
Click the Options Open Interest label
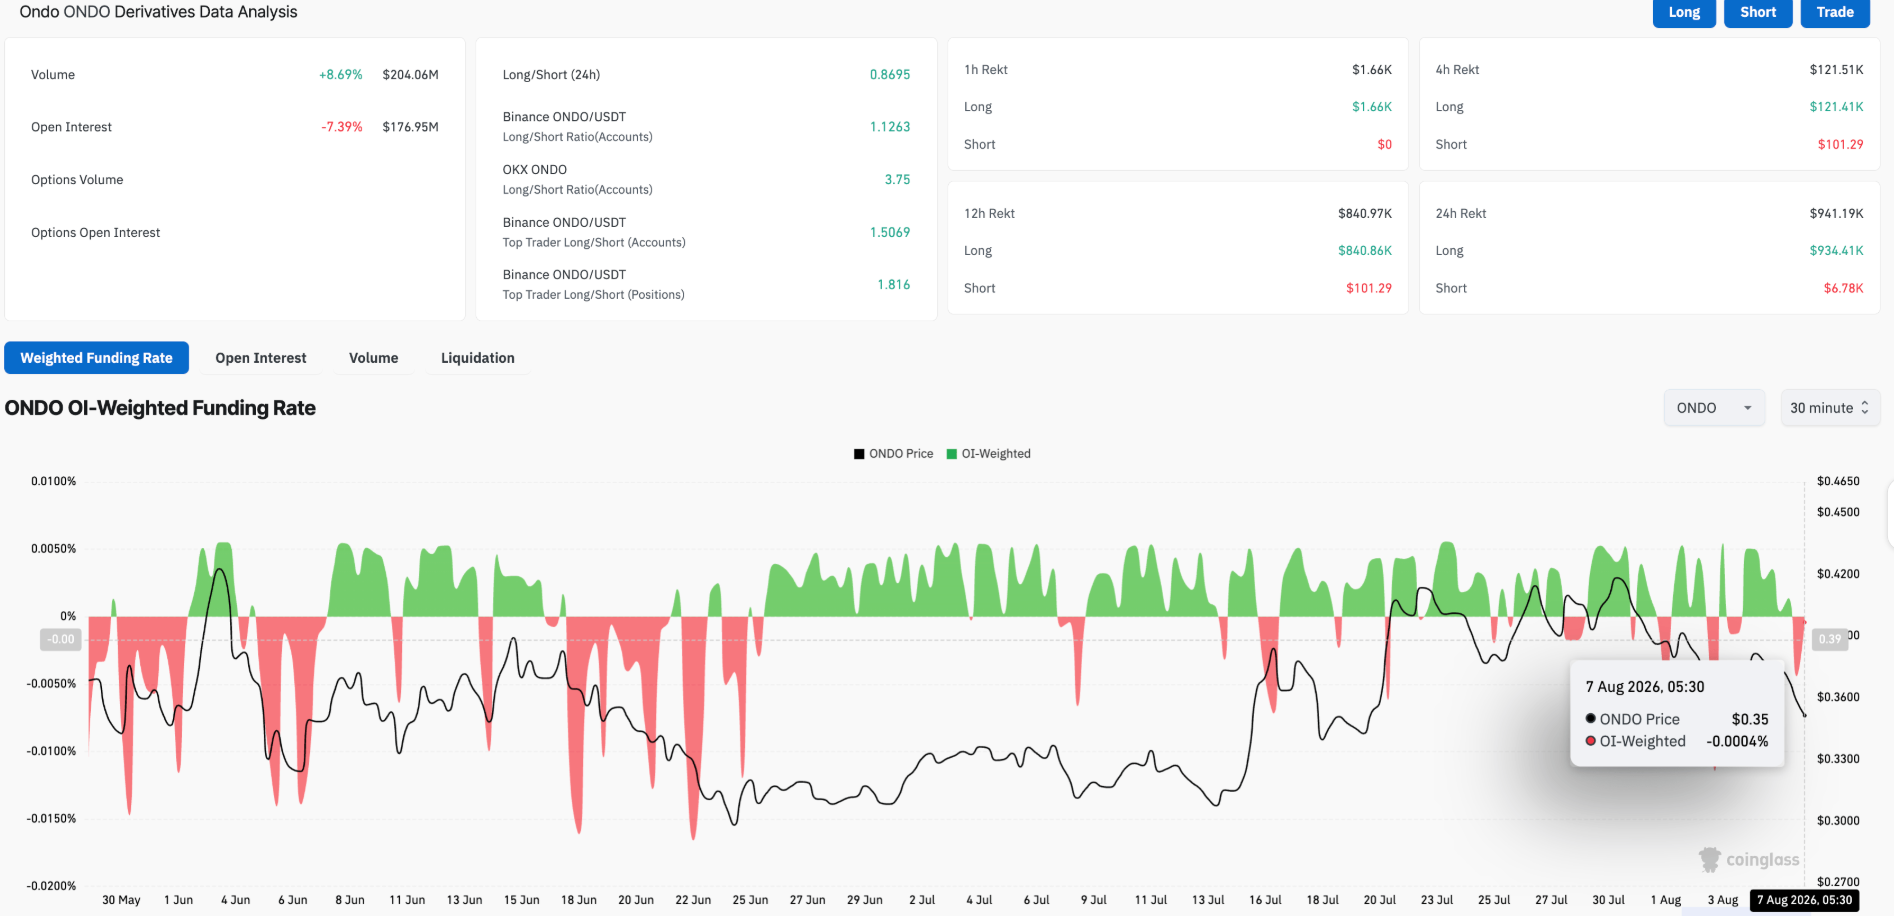coord(95,233)
